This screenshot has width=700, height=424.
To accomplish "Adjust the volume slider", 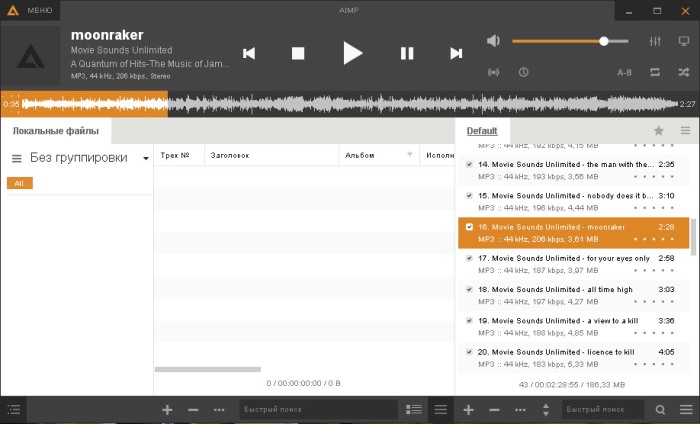I will pos(570,41).
